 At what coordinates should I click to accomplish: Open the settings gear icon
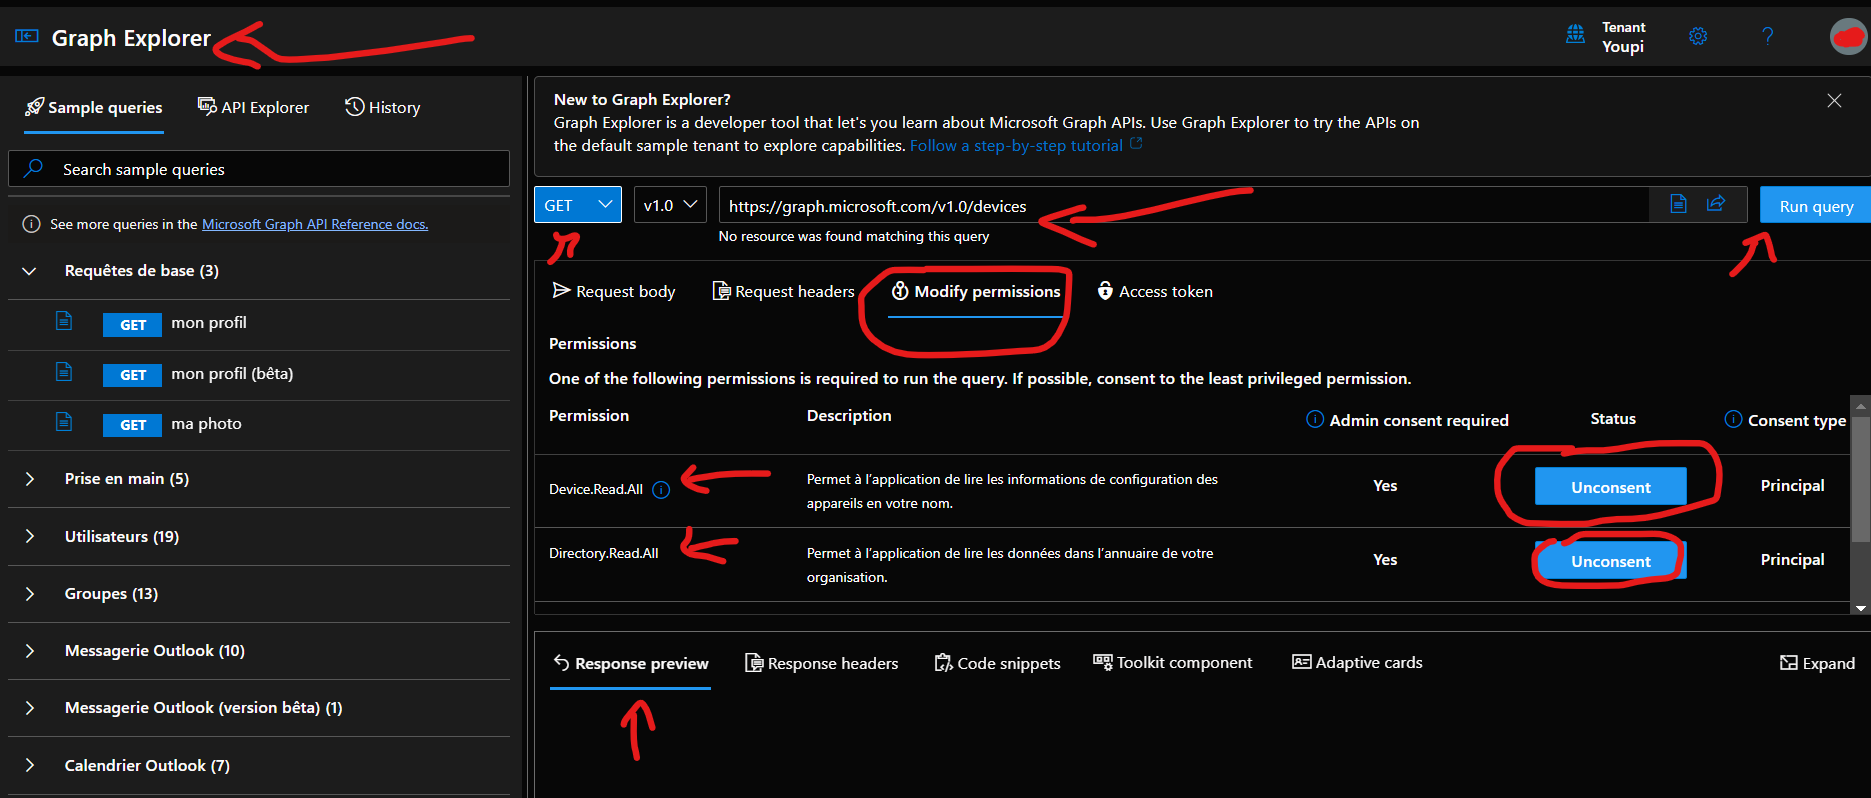pos(1698,36)
